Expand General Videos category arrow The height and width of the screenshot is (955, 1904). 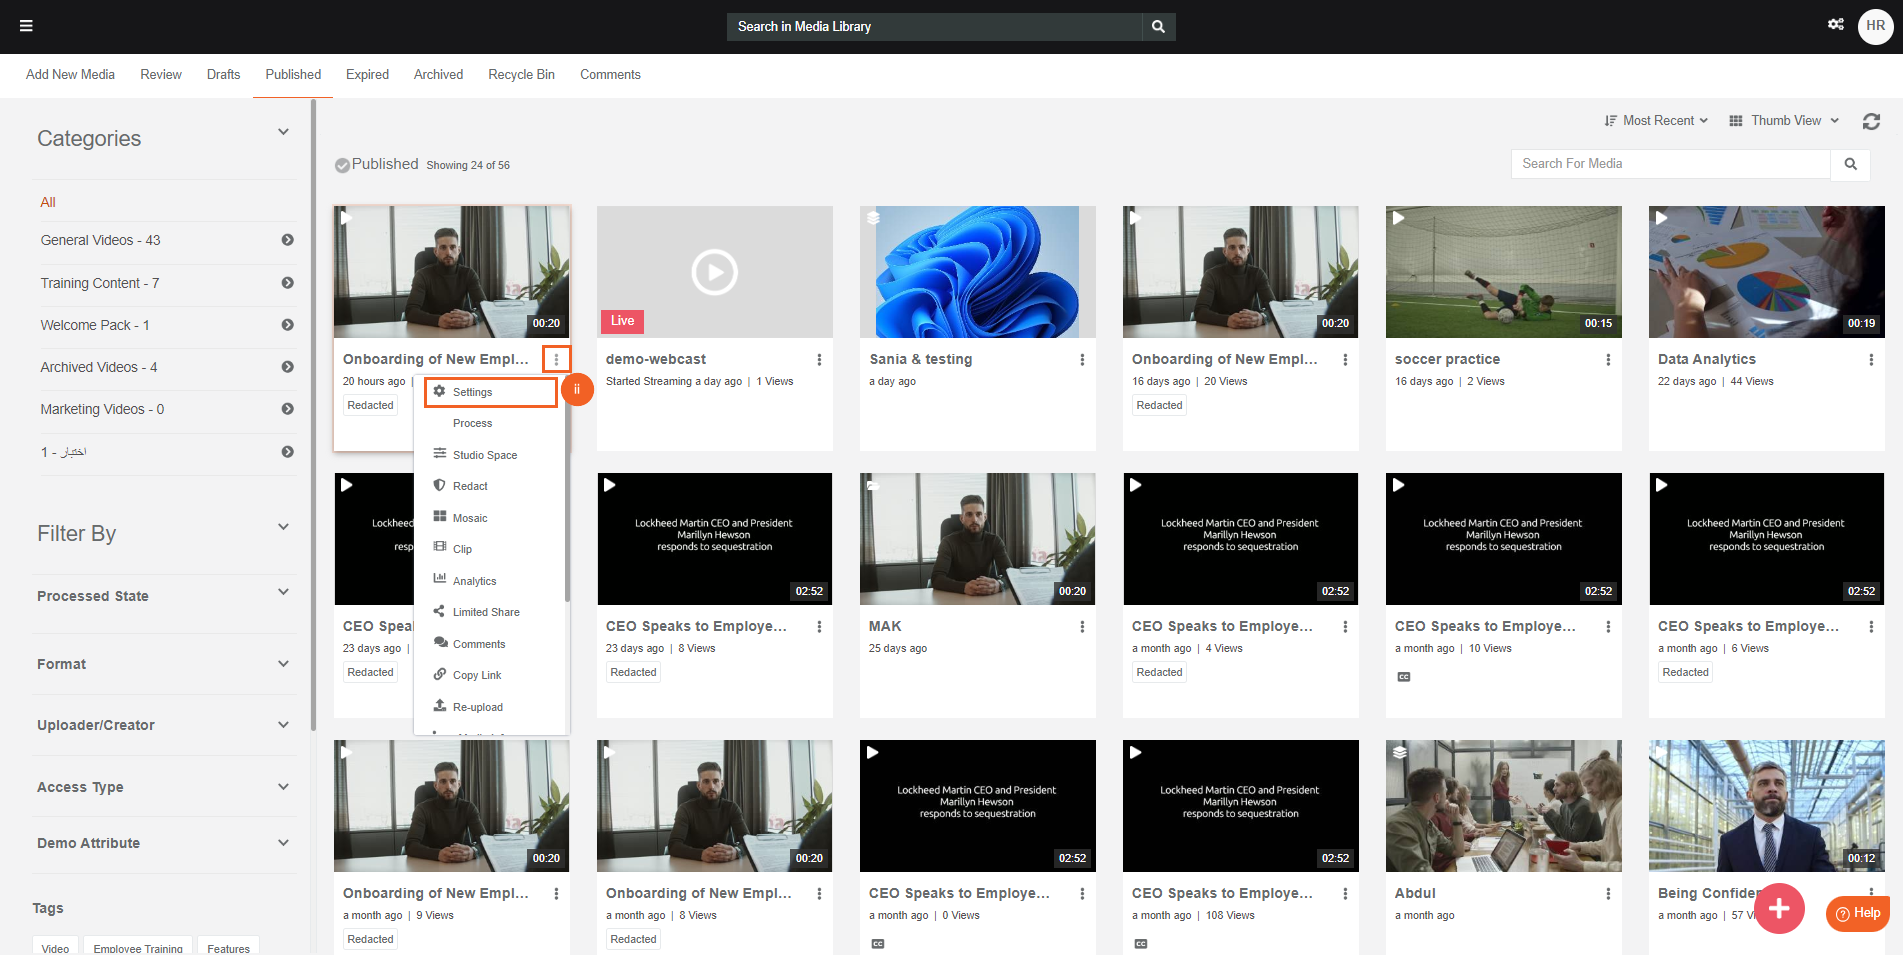288,240
